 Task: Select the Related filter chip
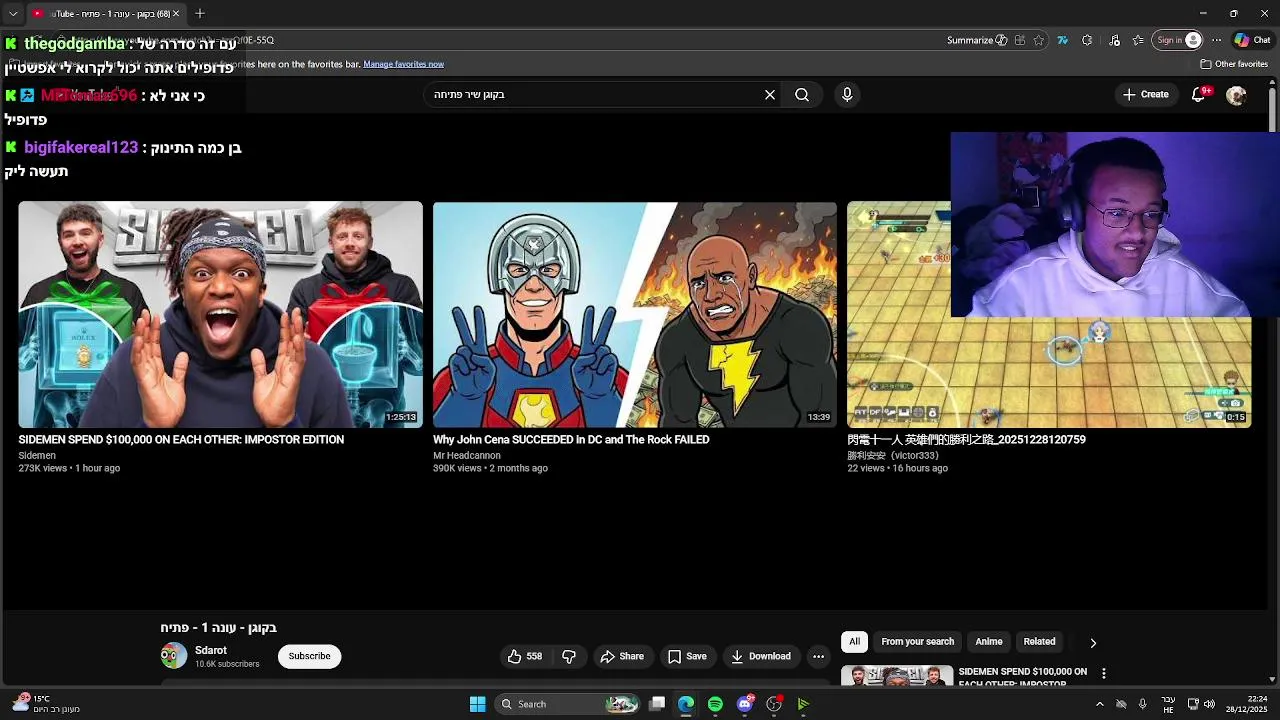coord(1039,641)
